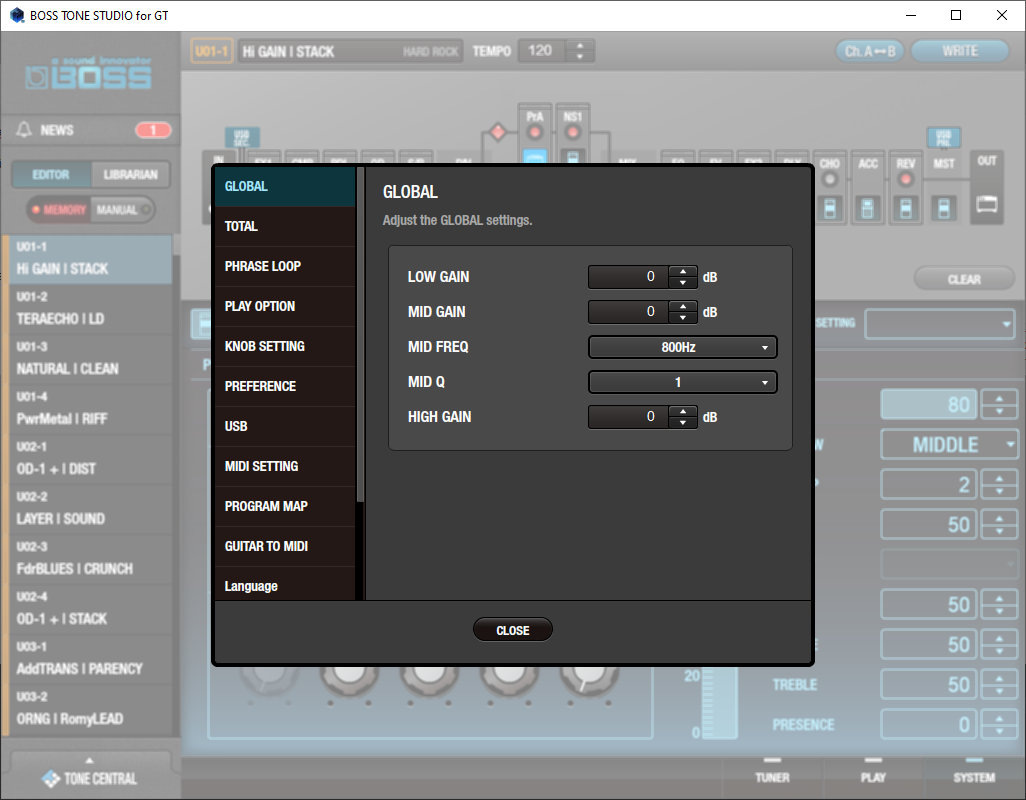Select patch U02-2 LAYER SOUND
Screen dimensions: 1026x800
[x=90, y=509]
